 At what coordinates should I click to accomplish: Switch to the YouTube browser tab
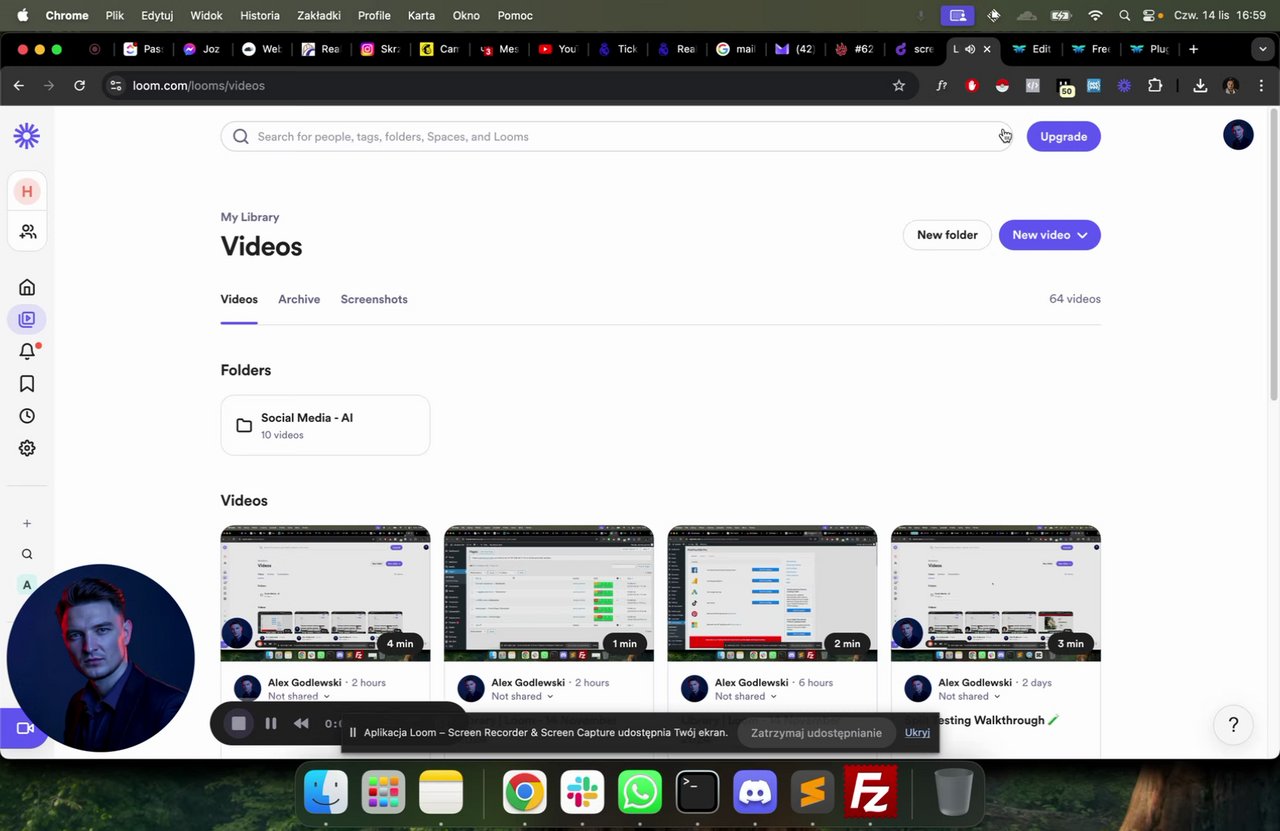(558, 49)
